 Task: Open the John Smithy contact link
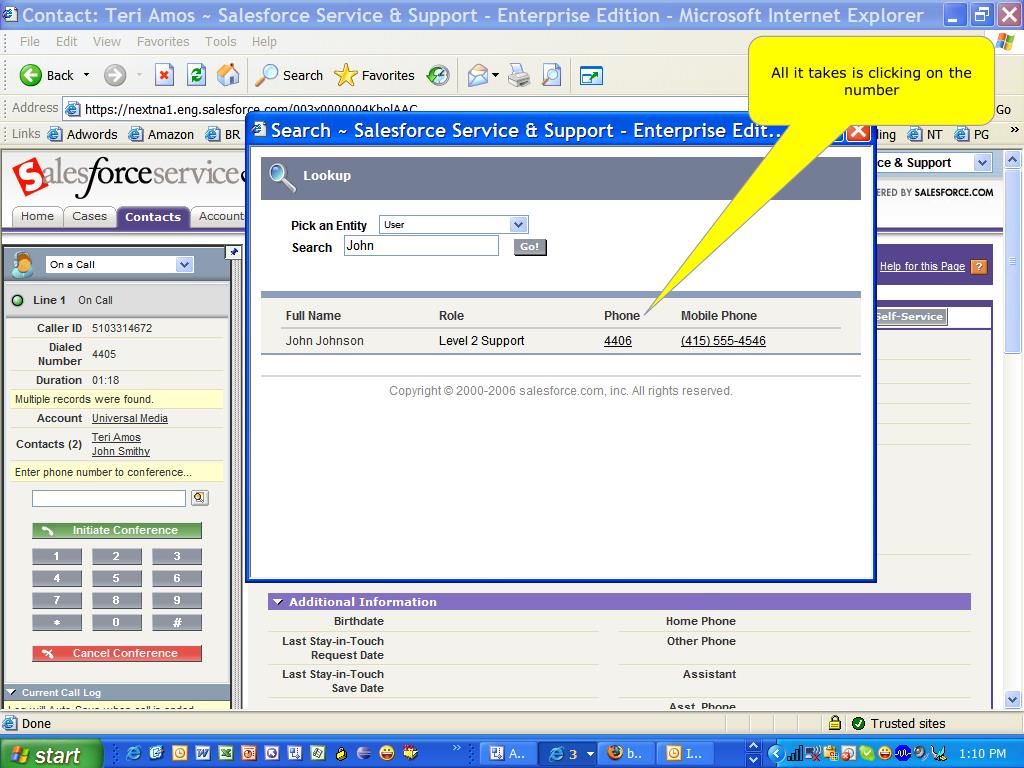pyautogui.click(x=121, y=451)
